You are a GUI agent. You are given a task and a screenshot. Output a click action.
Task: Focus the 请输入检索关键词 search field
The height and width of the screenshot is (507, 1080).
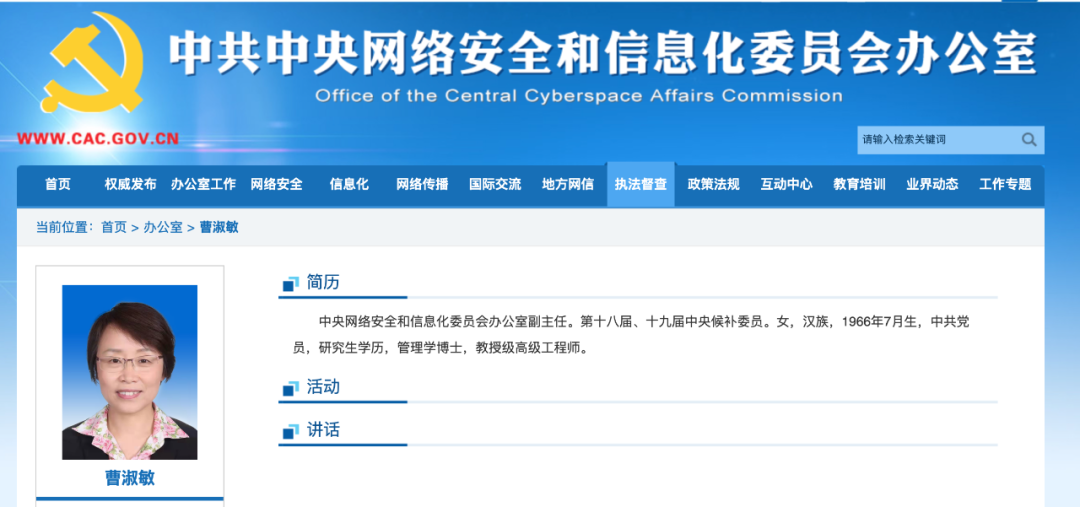(938, 140)
